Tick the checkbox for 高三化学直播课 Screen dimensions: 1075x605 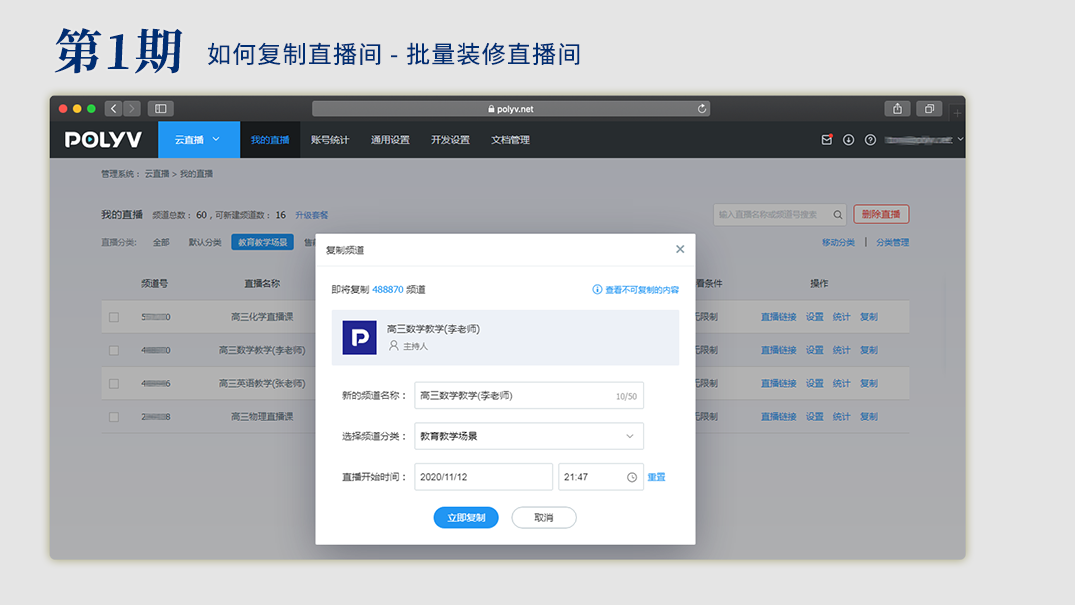pos(114,317)
